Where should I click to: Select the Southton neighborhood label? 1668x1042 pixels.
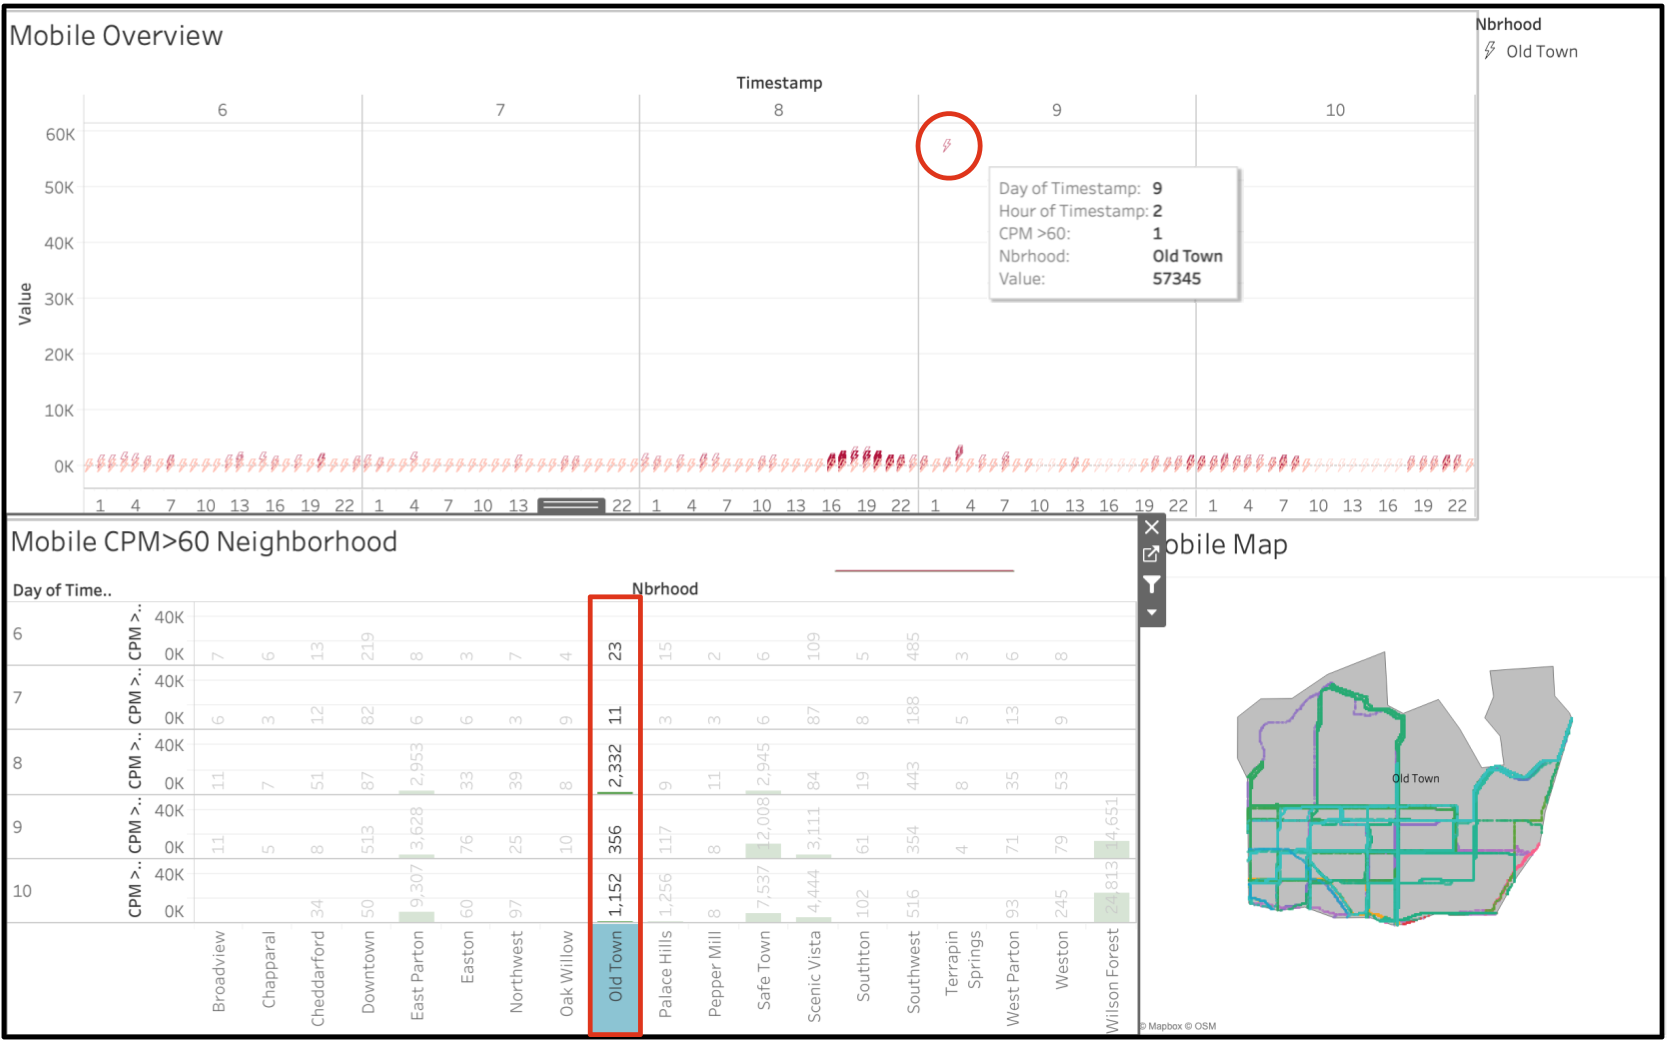864,966
